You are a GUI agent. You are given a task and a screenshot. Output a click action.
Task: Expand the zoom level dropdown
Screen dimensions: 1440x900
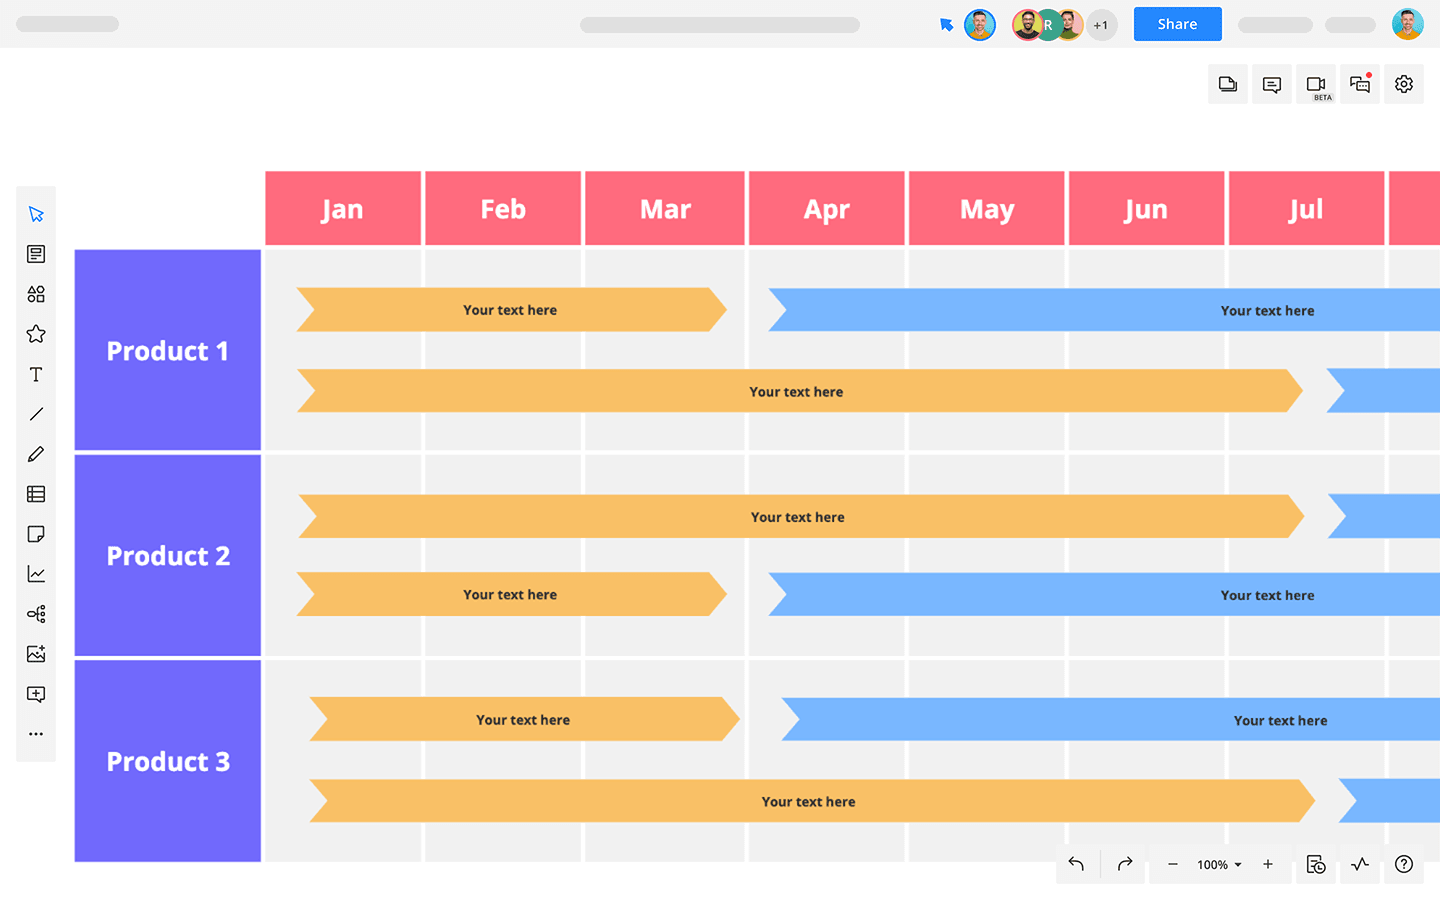click(1220, 864)
